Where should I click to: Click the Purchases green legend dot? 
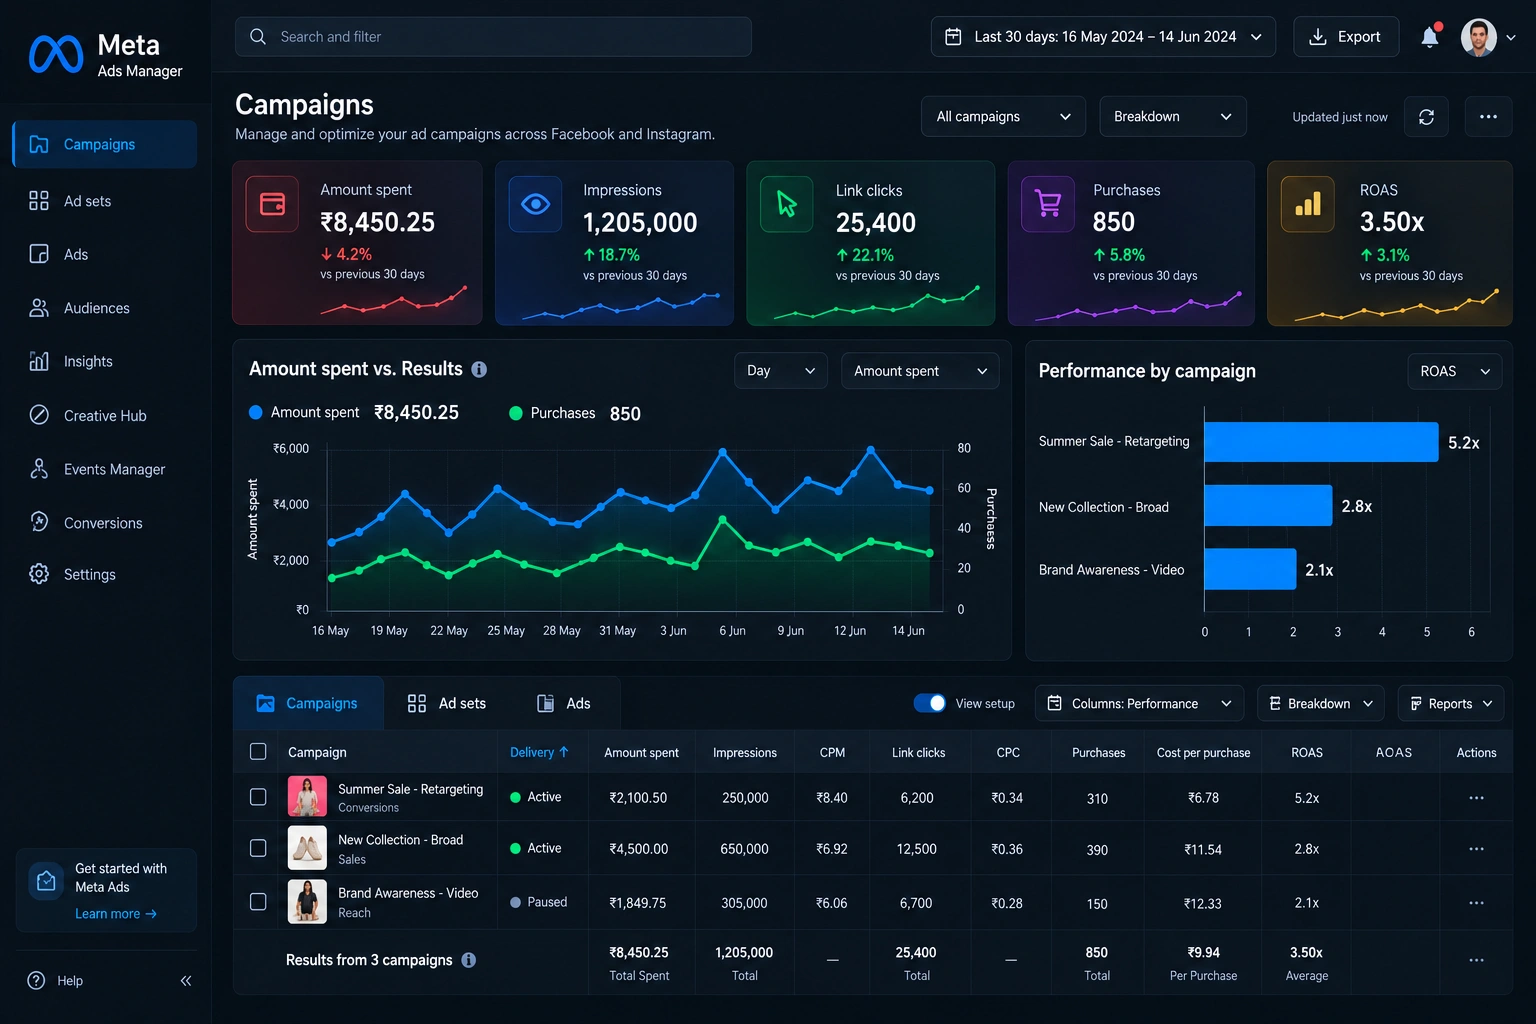(x=516, y=413)
